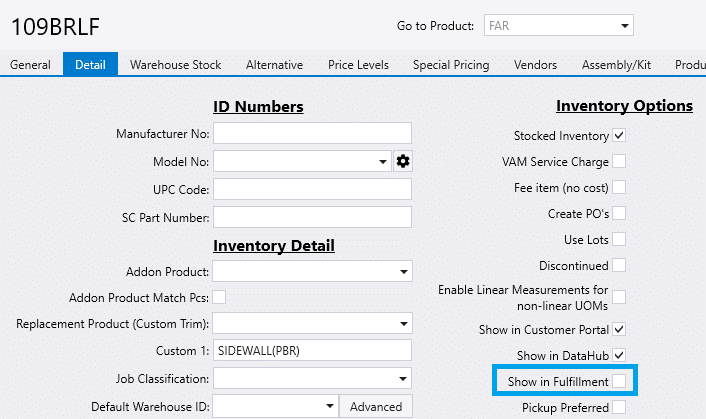Tick the Addon Product Match Pcs checkbox
The image size is (706, 419).
[219, 297]
